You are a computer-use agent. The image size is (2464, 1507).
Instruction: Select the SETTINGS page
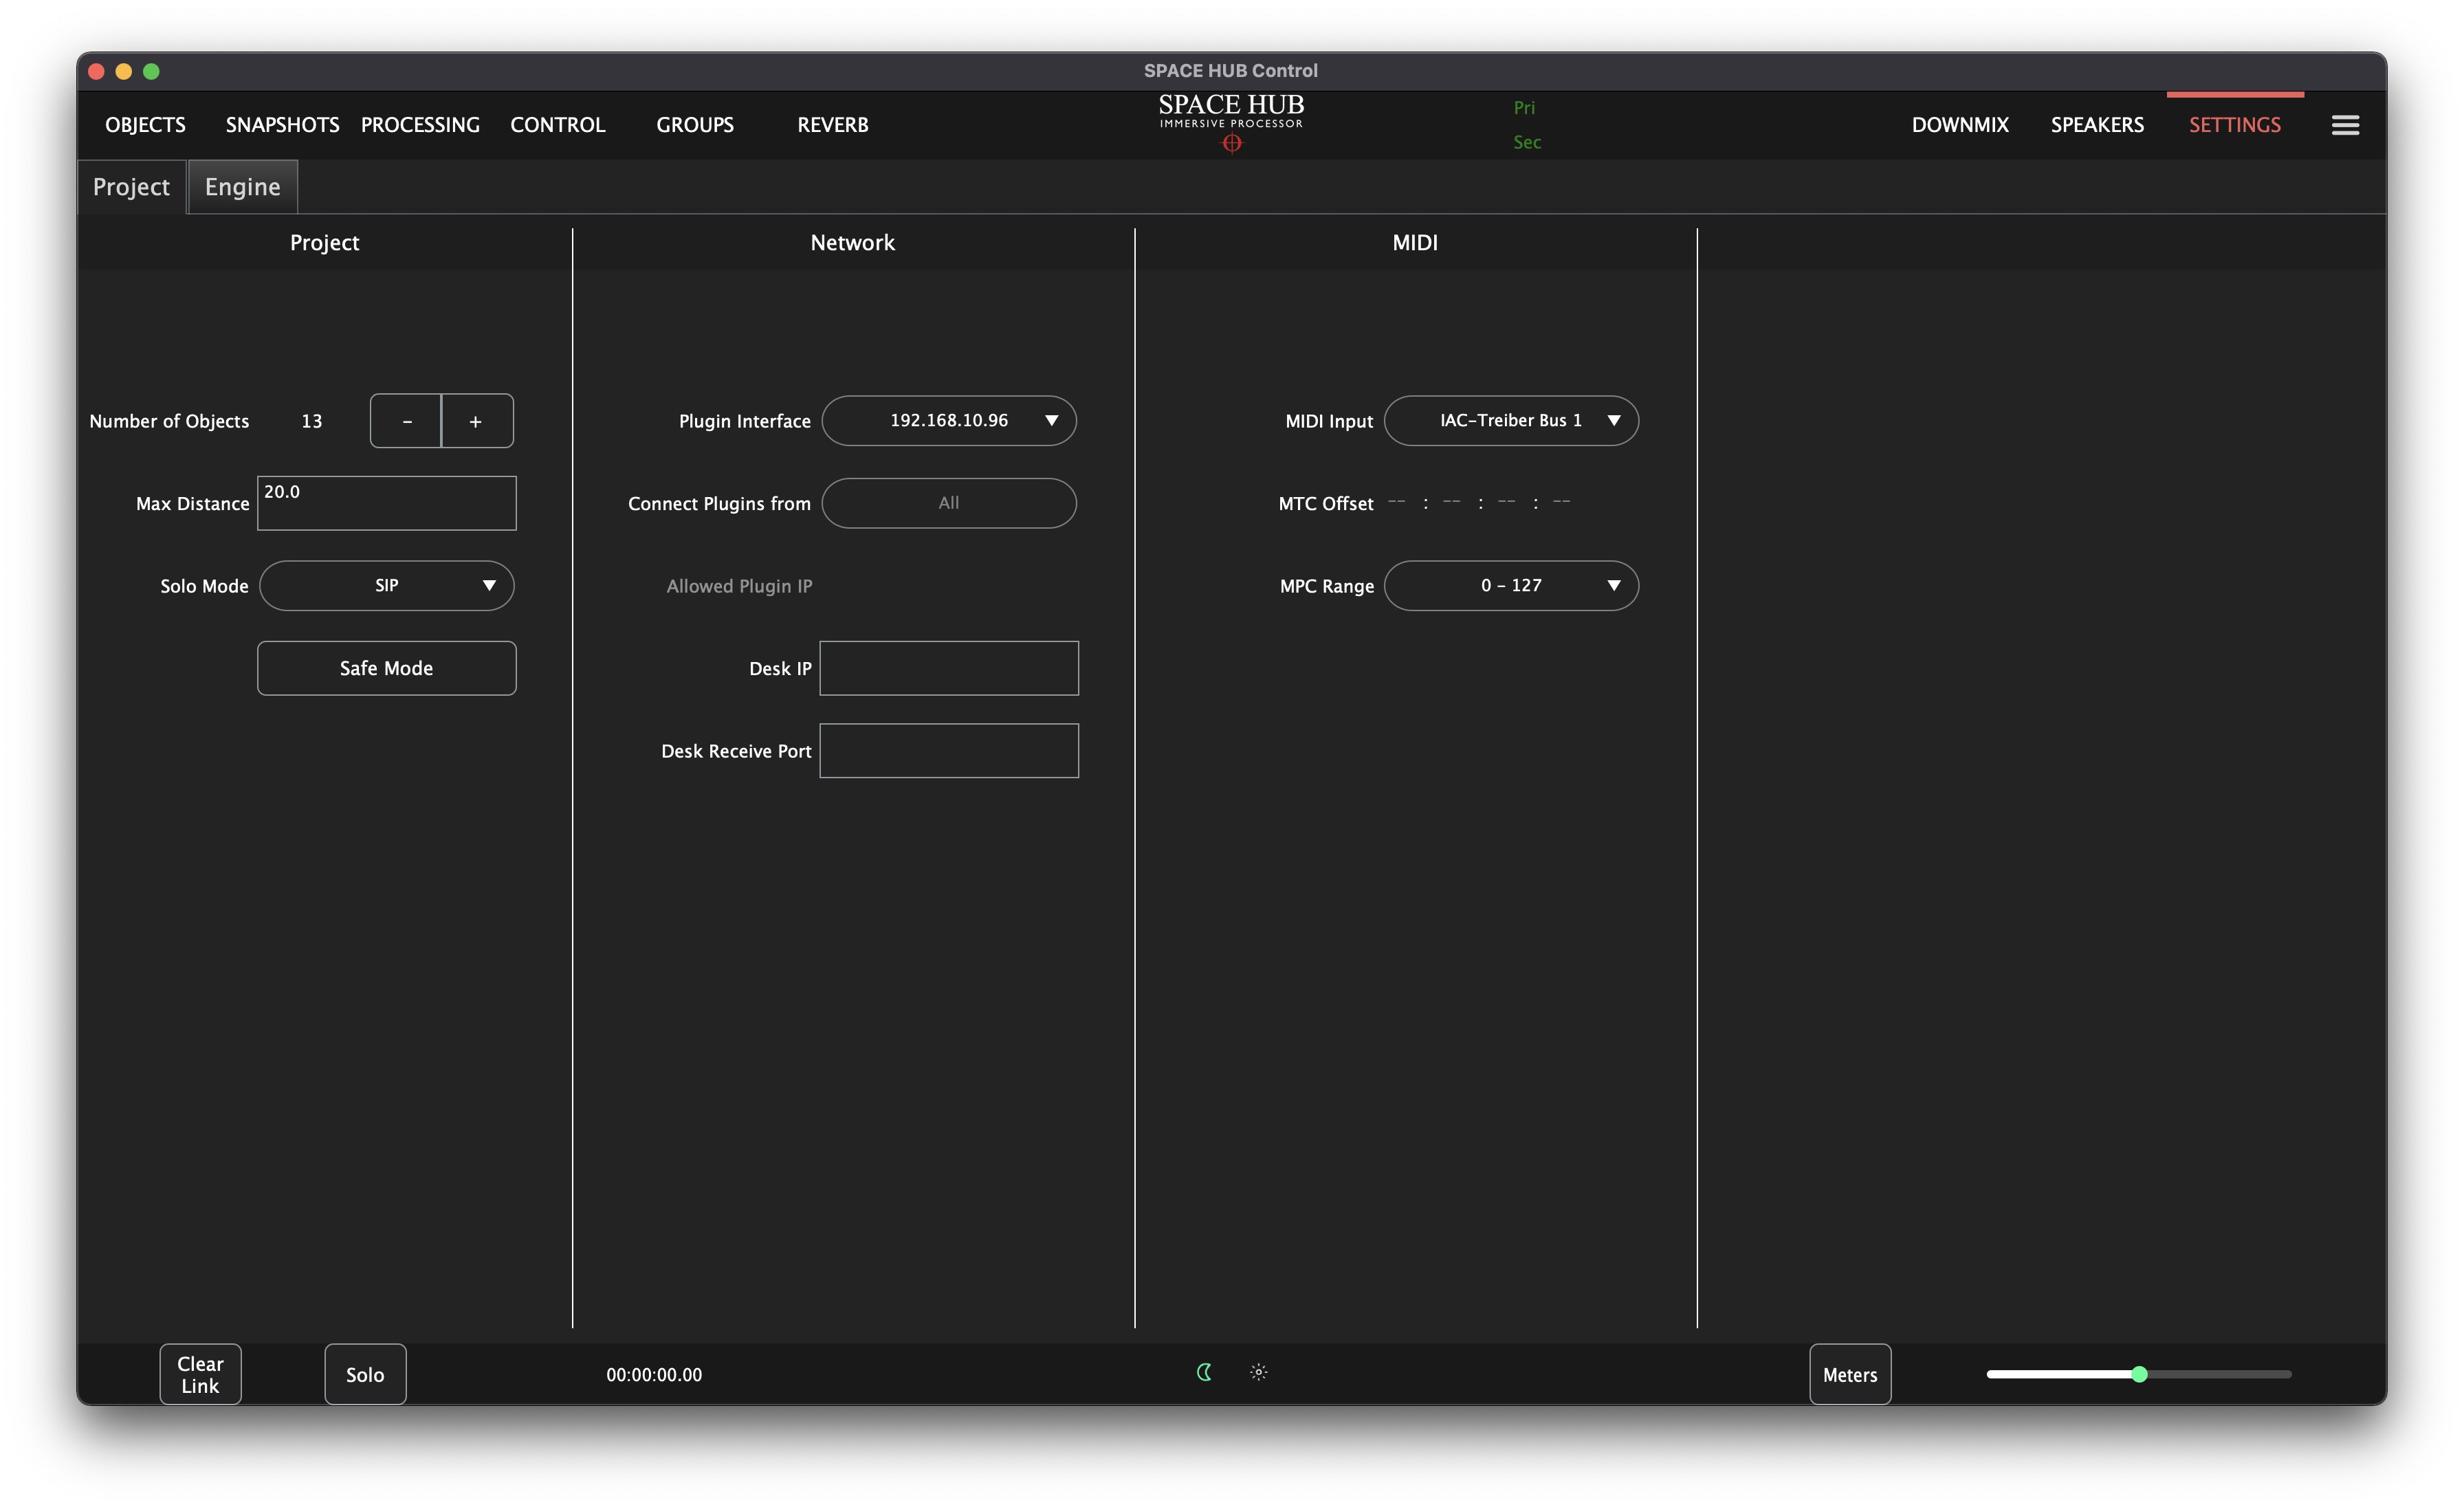tap(2235, 125)
